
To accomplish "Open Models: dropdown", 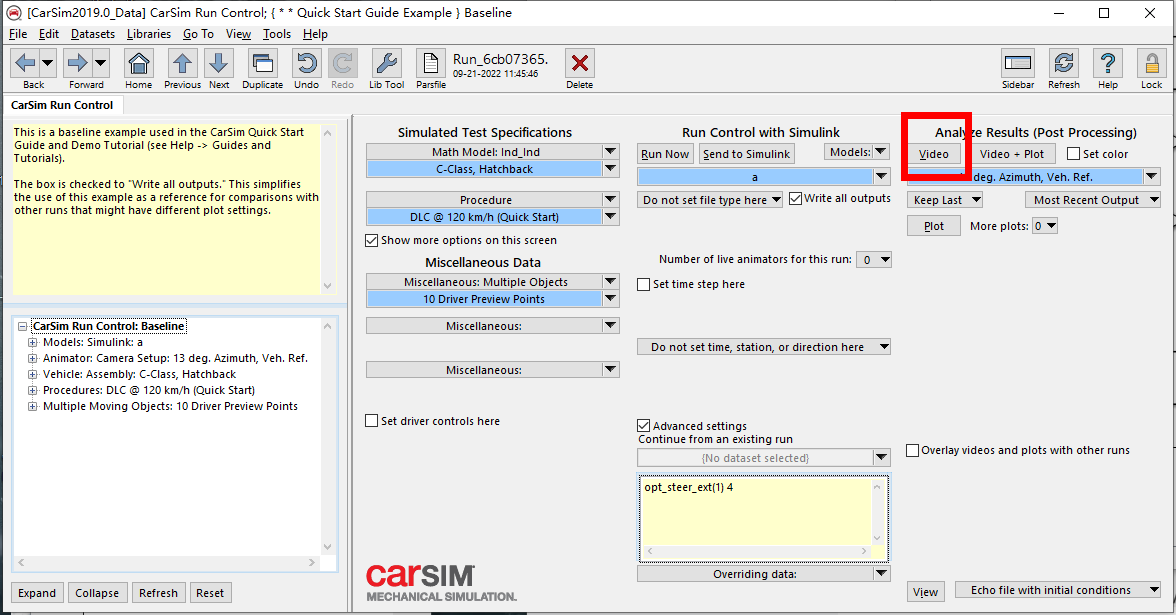I will (x=856, y=152).
